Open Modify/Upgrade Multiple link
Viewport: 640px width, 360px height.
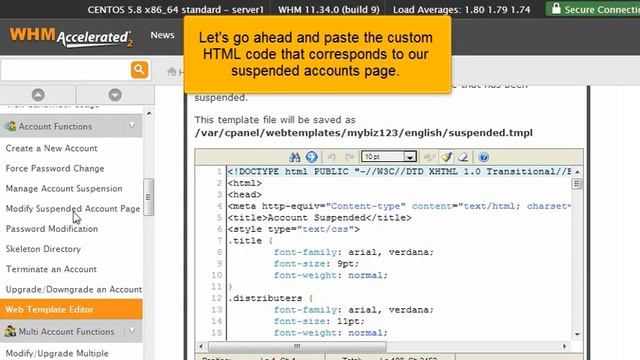coord(57,353)
